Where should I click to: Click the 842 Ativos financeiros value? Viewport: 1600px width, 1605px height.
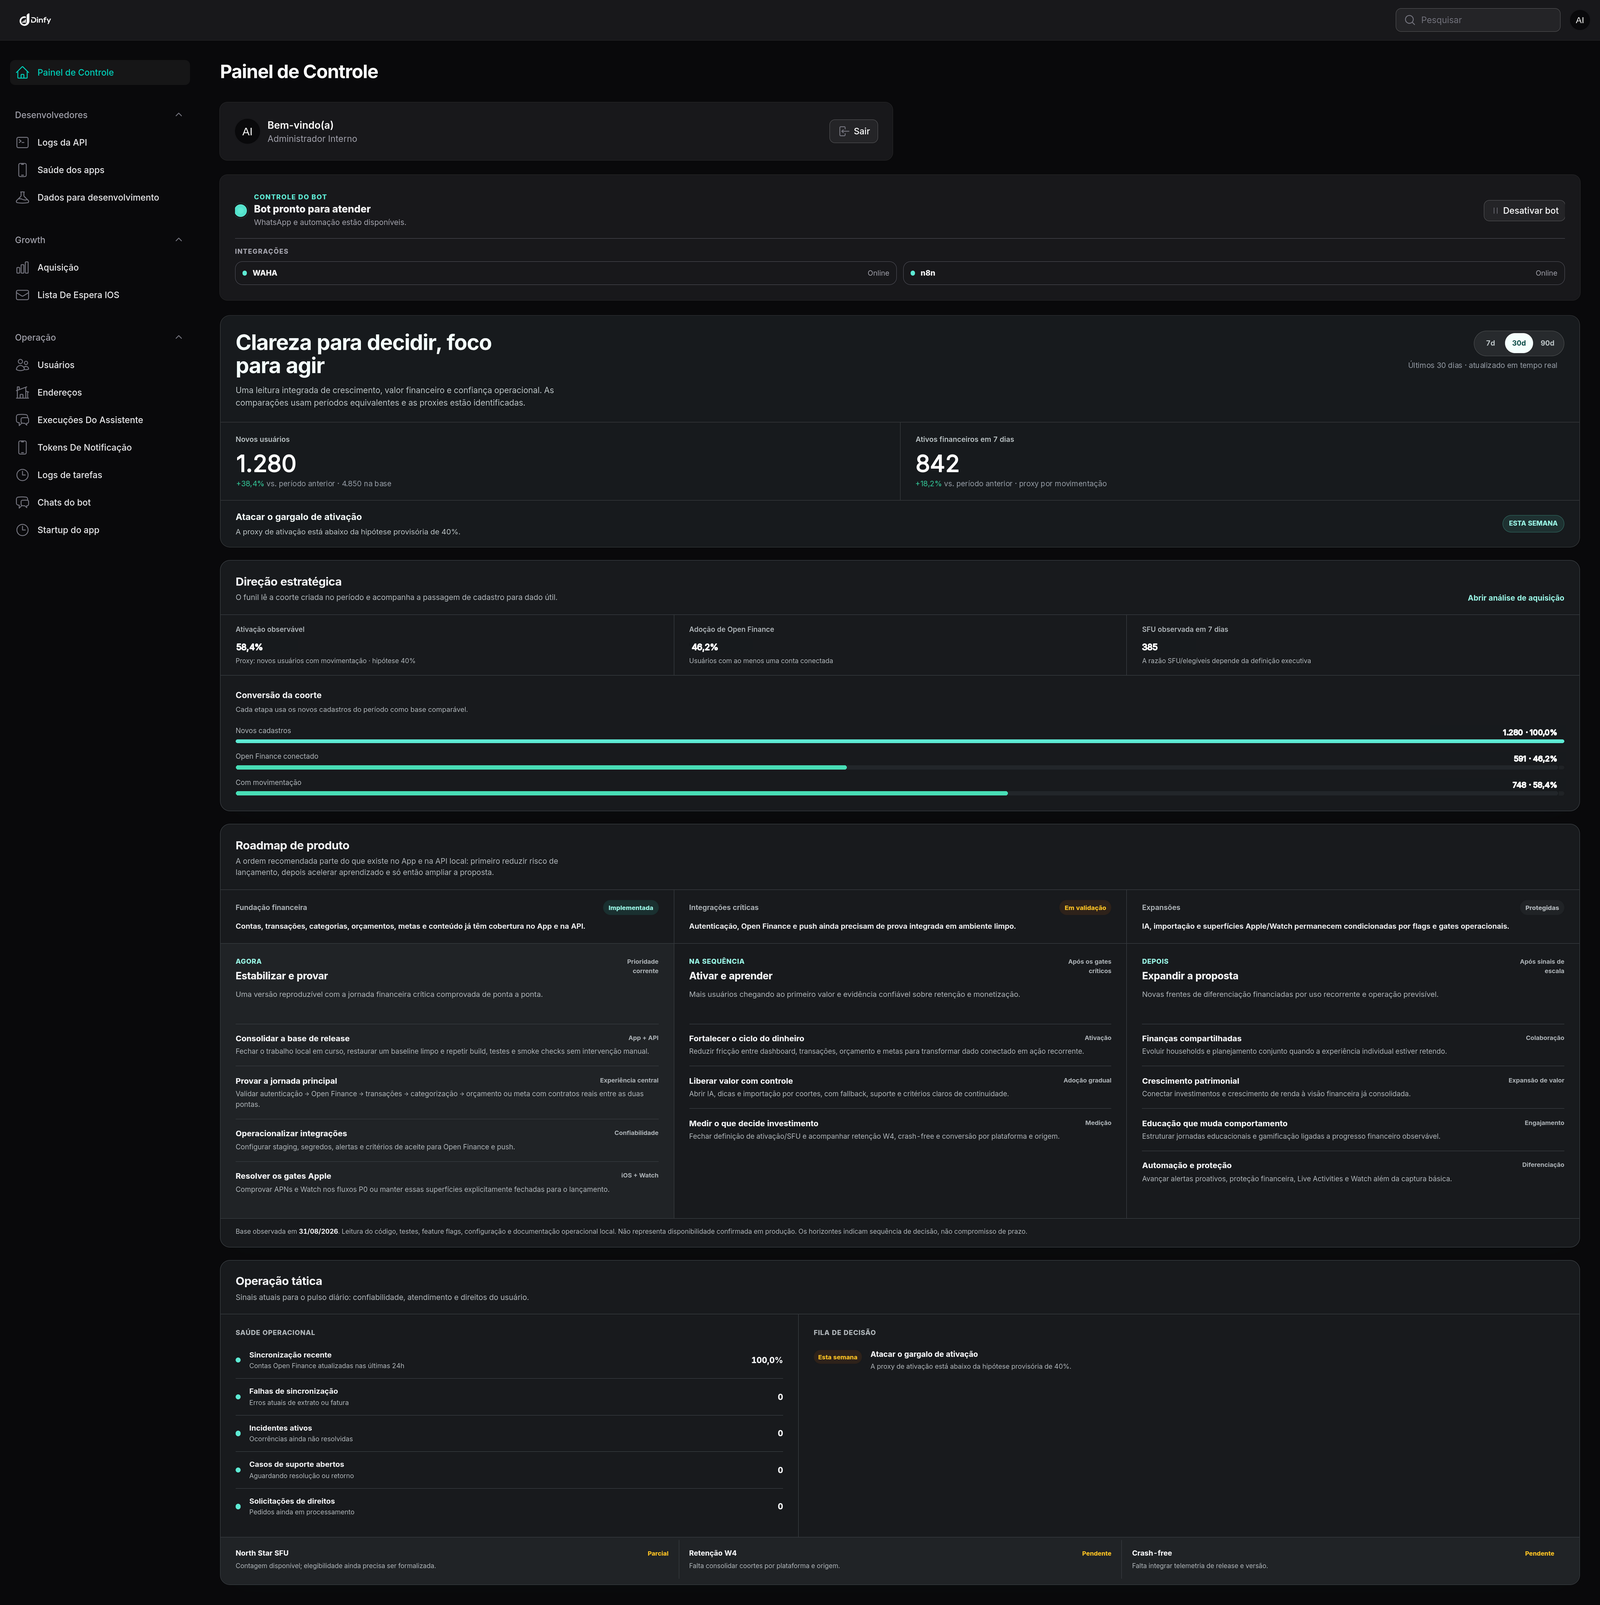(x=937, y=464)
